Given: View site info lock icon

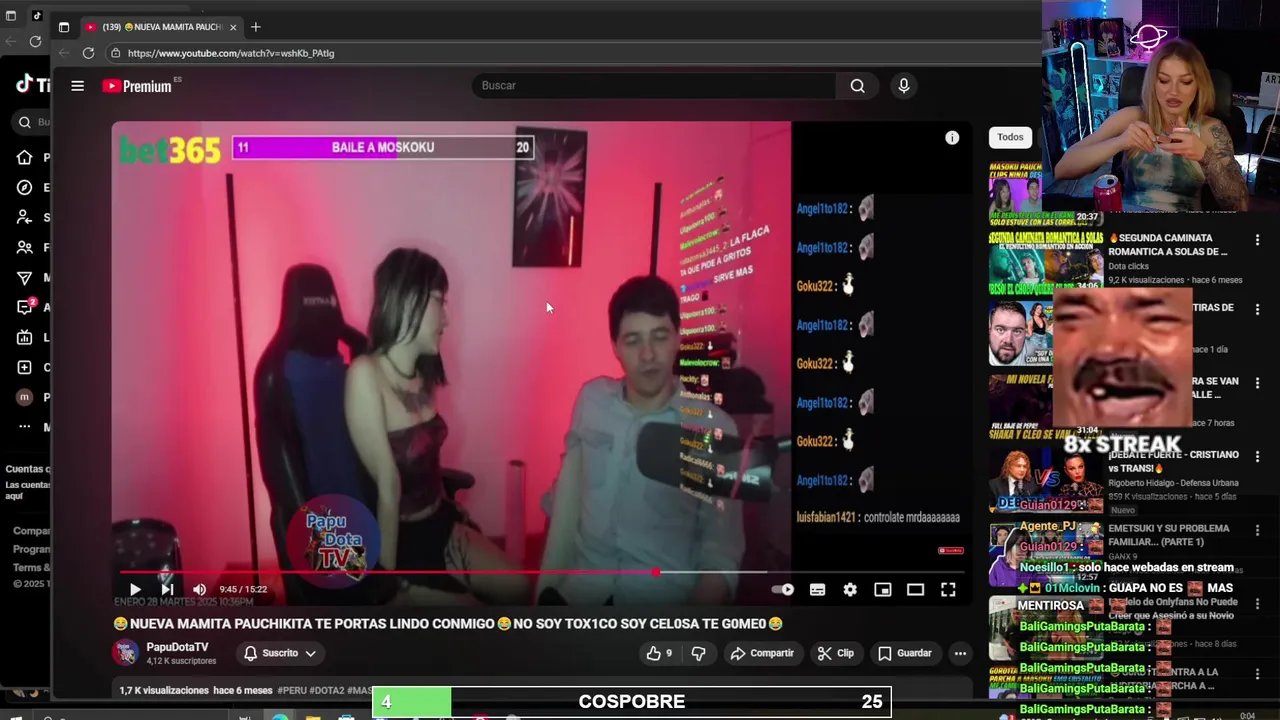Looking at the screenshot, I should pyautogui.click(x=116, y=53).
